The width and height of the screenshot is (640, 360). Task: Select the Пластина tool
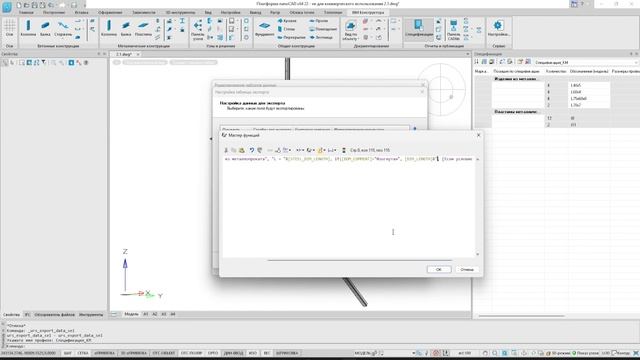pyautogui.click(x=143, y=28)
